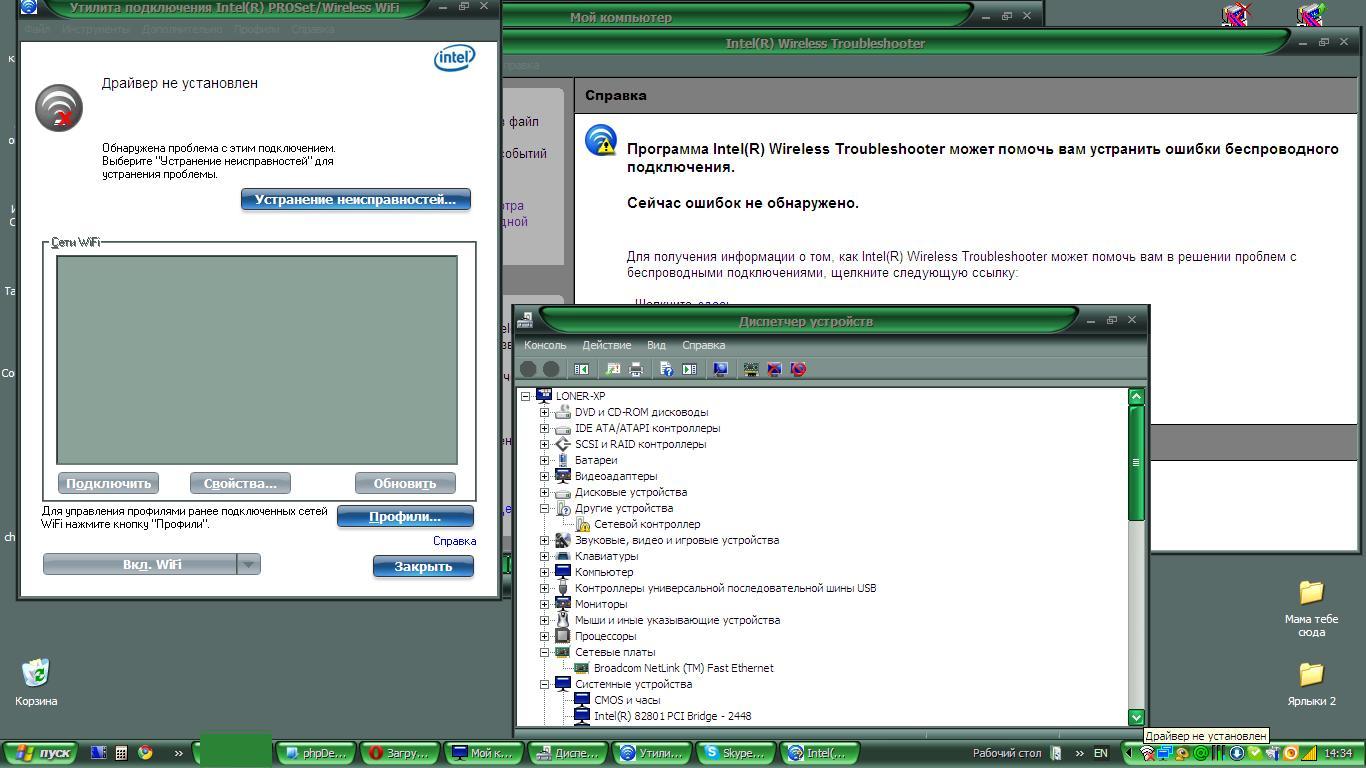1366x768 pixels.
Task: Click the scan for hardware changes monitor icon
Action: [720, 369]
